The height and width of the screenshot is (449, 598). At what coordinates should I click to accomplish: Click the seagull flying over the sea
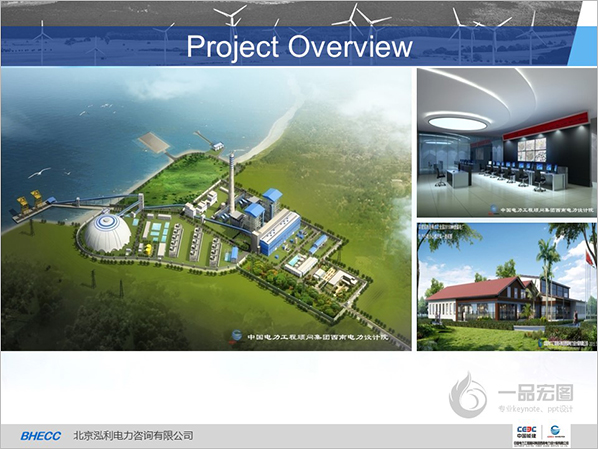pyautogui.click(x=39, y=173)
